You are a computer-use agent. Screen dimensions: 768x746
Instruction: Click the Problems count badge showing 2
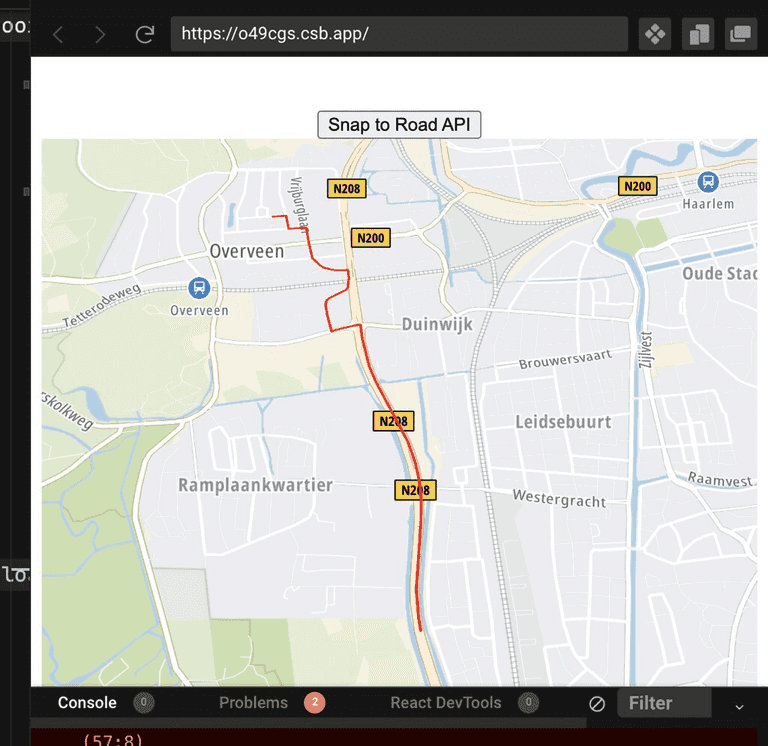314,703
